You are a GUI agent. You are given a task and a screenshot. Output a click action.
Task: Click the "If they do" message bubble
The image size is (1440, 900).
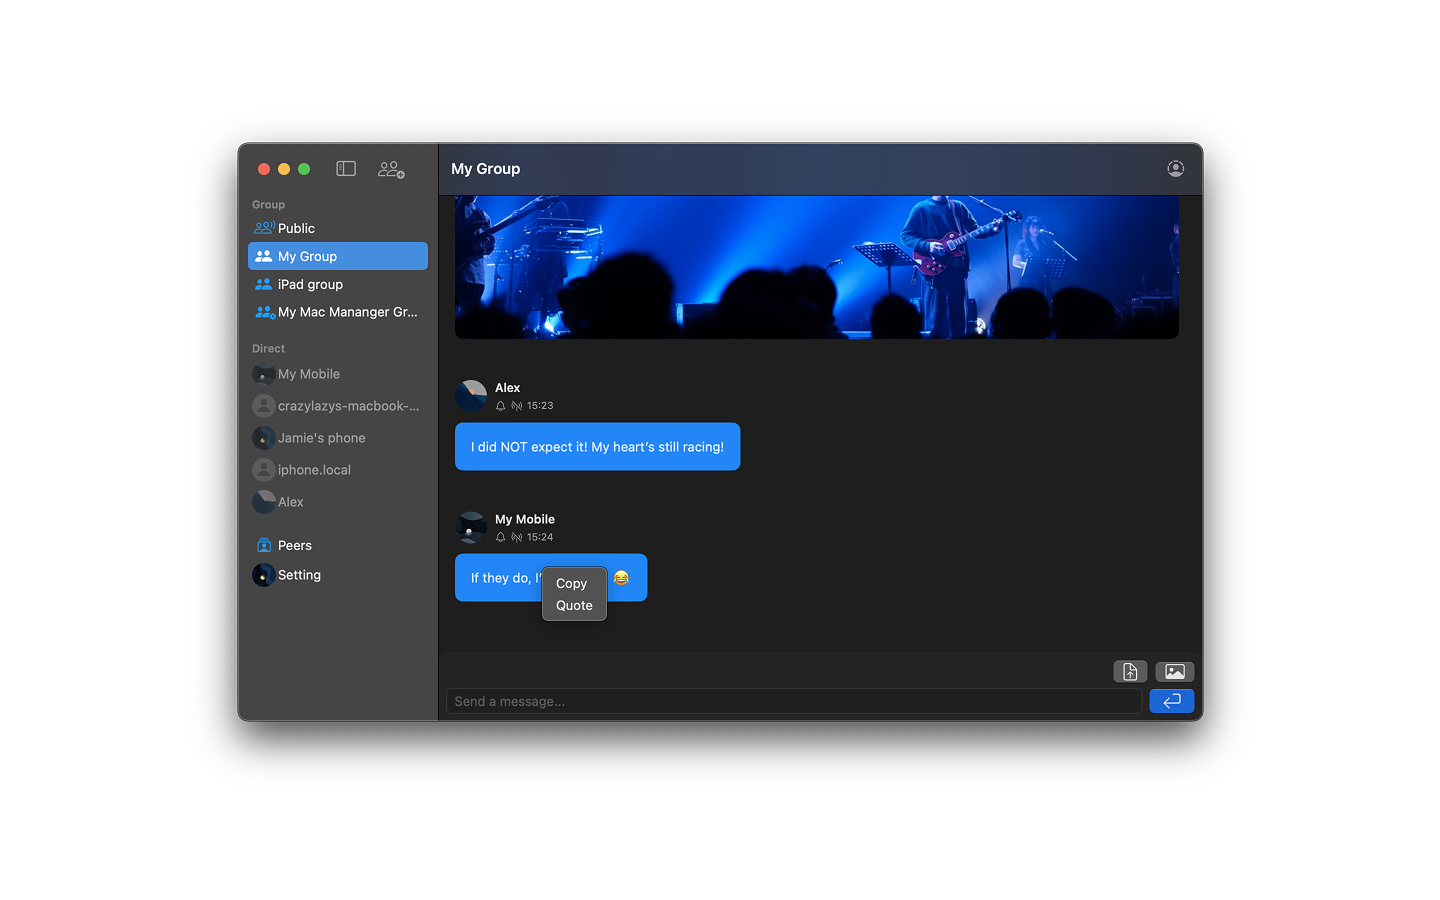point(551,578)
